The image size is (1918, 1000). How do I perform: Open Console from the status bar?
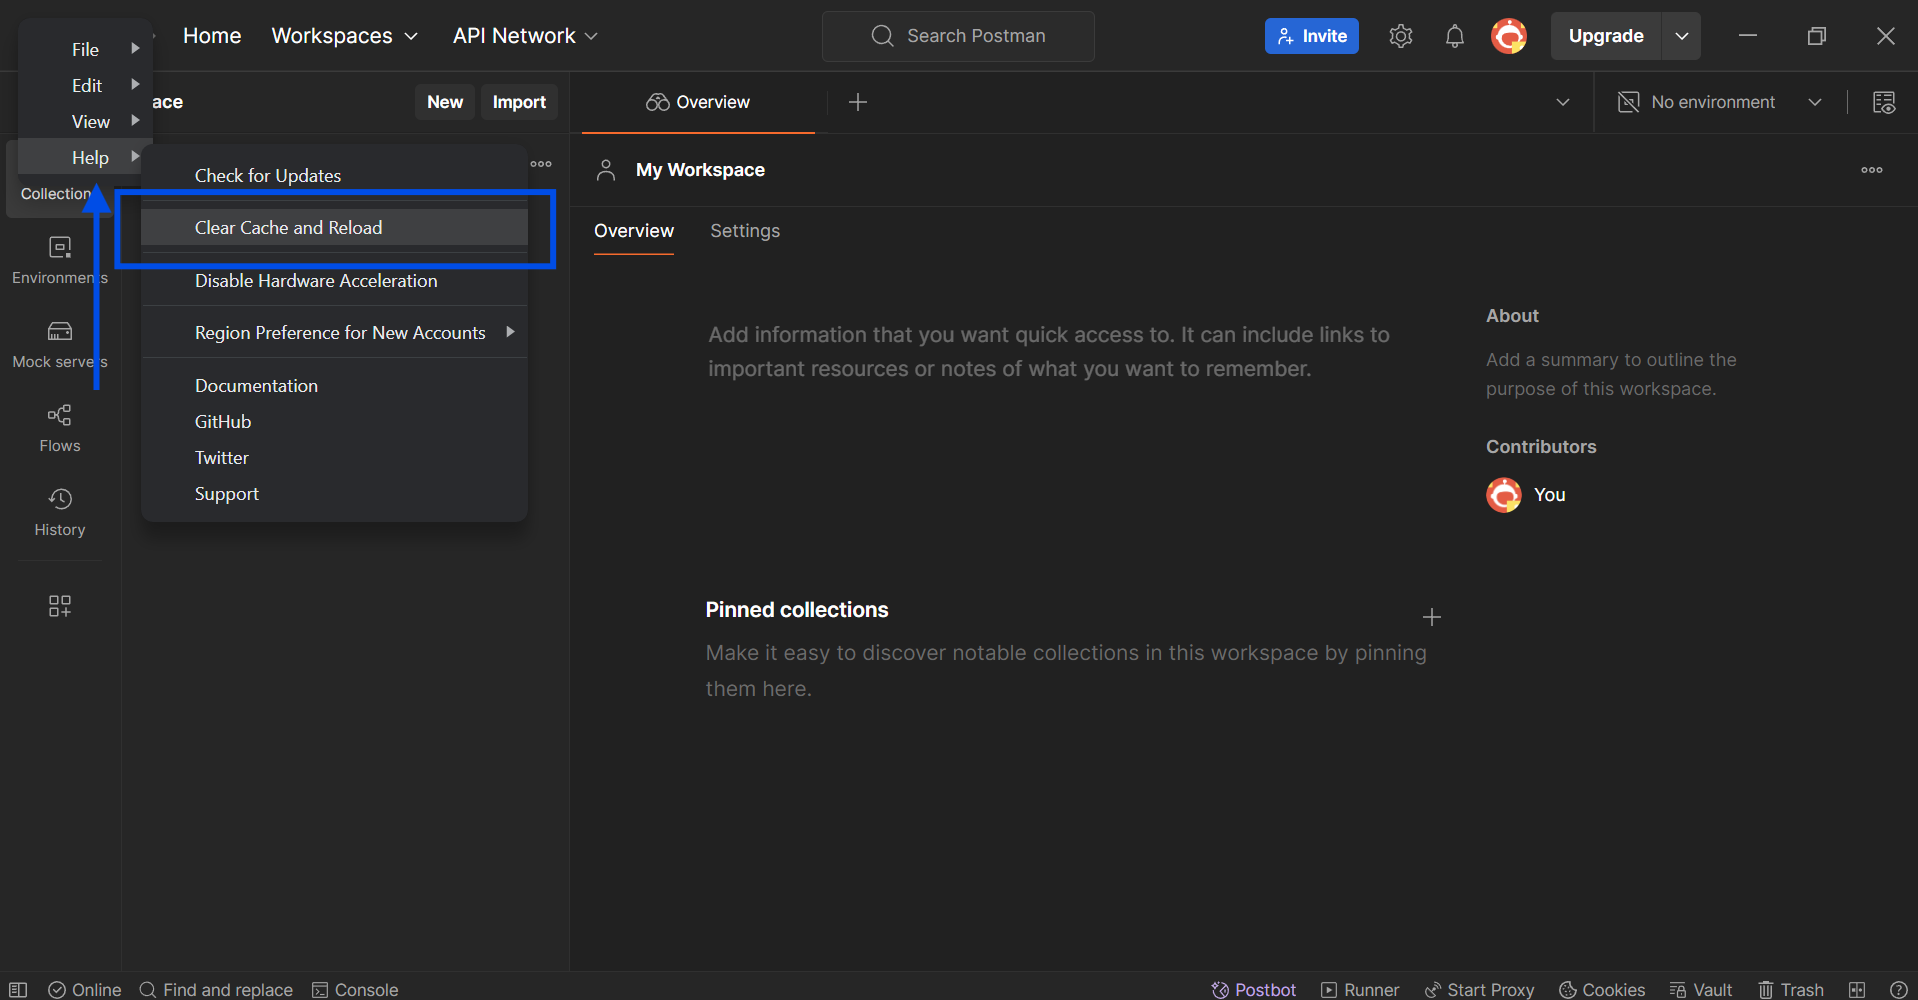[355, 989]
